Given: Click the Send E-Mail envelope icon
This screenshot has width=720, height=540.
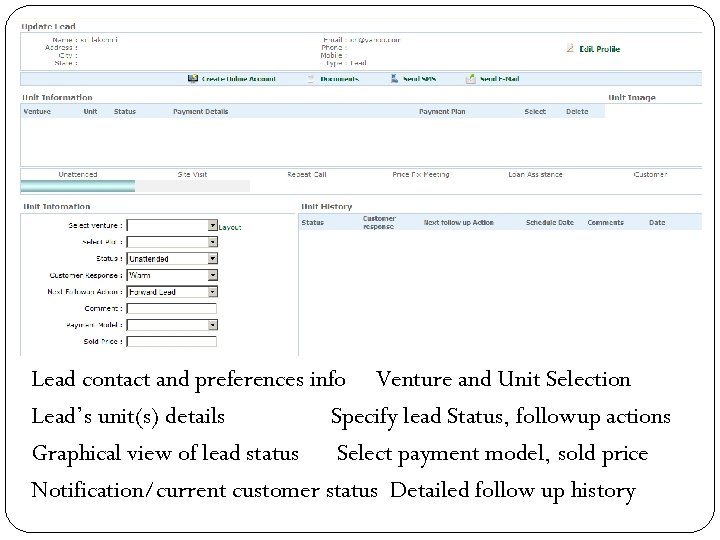Looking at the screenshot, I should coord(471,79).
